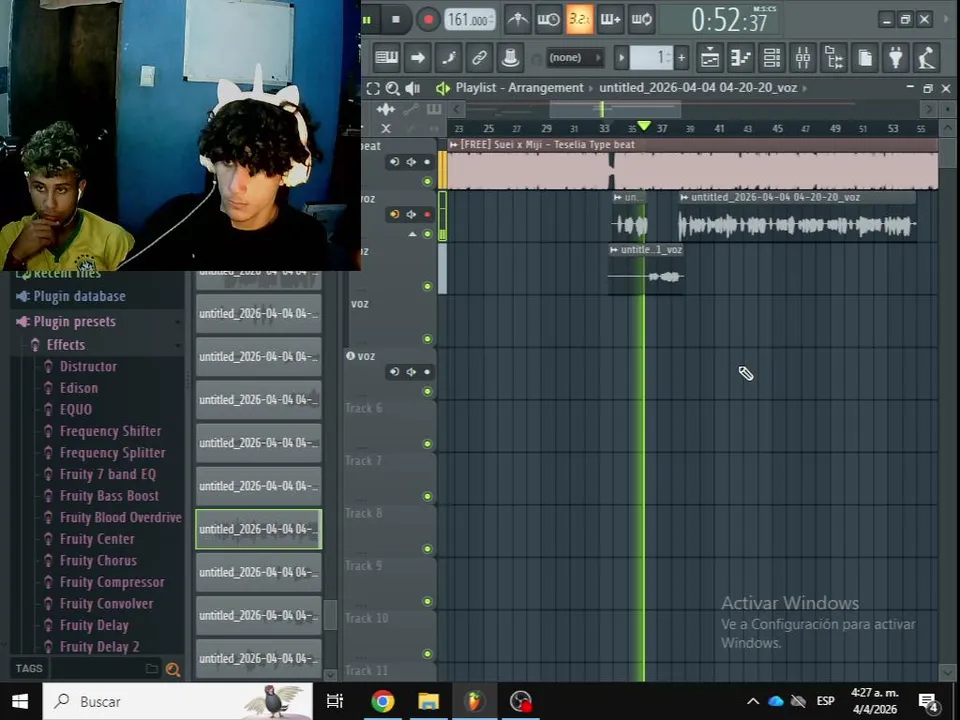Open the playlist view icon
This screenshot has height=720, width=960.
pyautogui.click(x=710, y=58)
